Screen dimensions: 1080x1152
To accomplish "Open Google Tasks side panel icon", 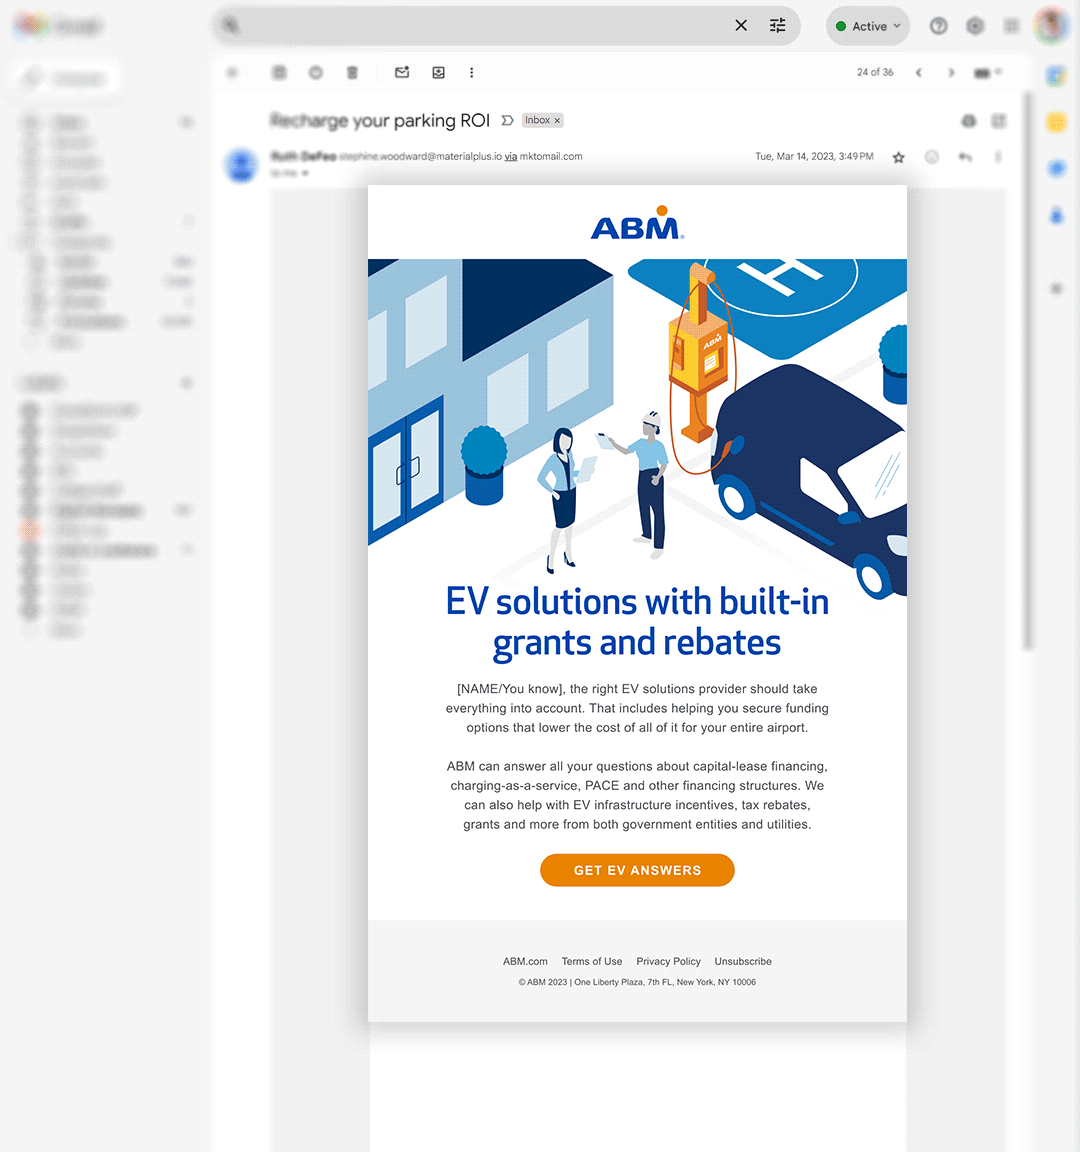I will (x=1056, y=168).
